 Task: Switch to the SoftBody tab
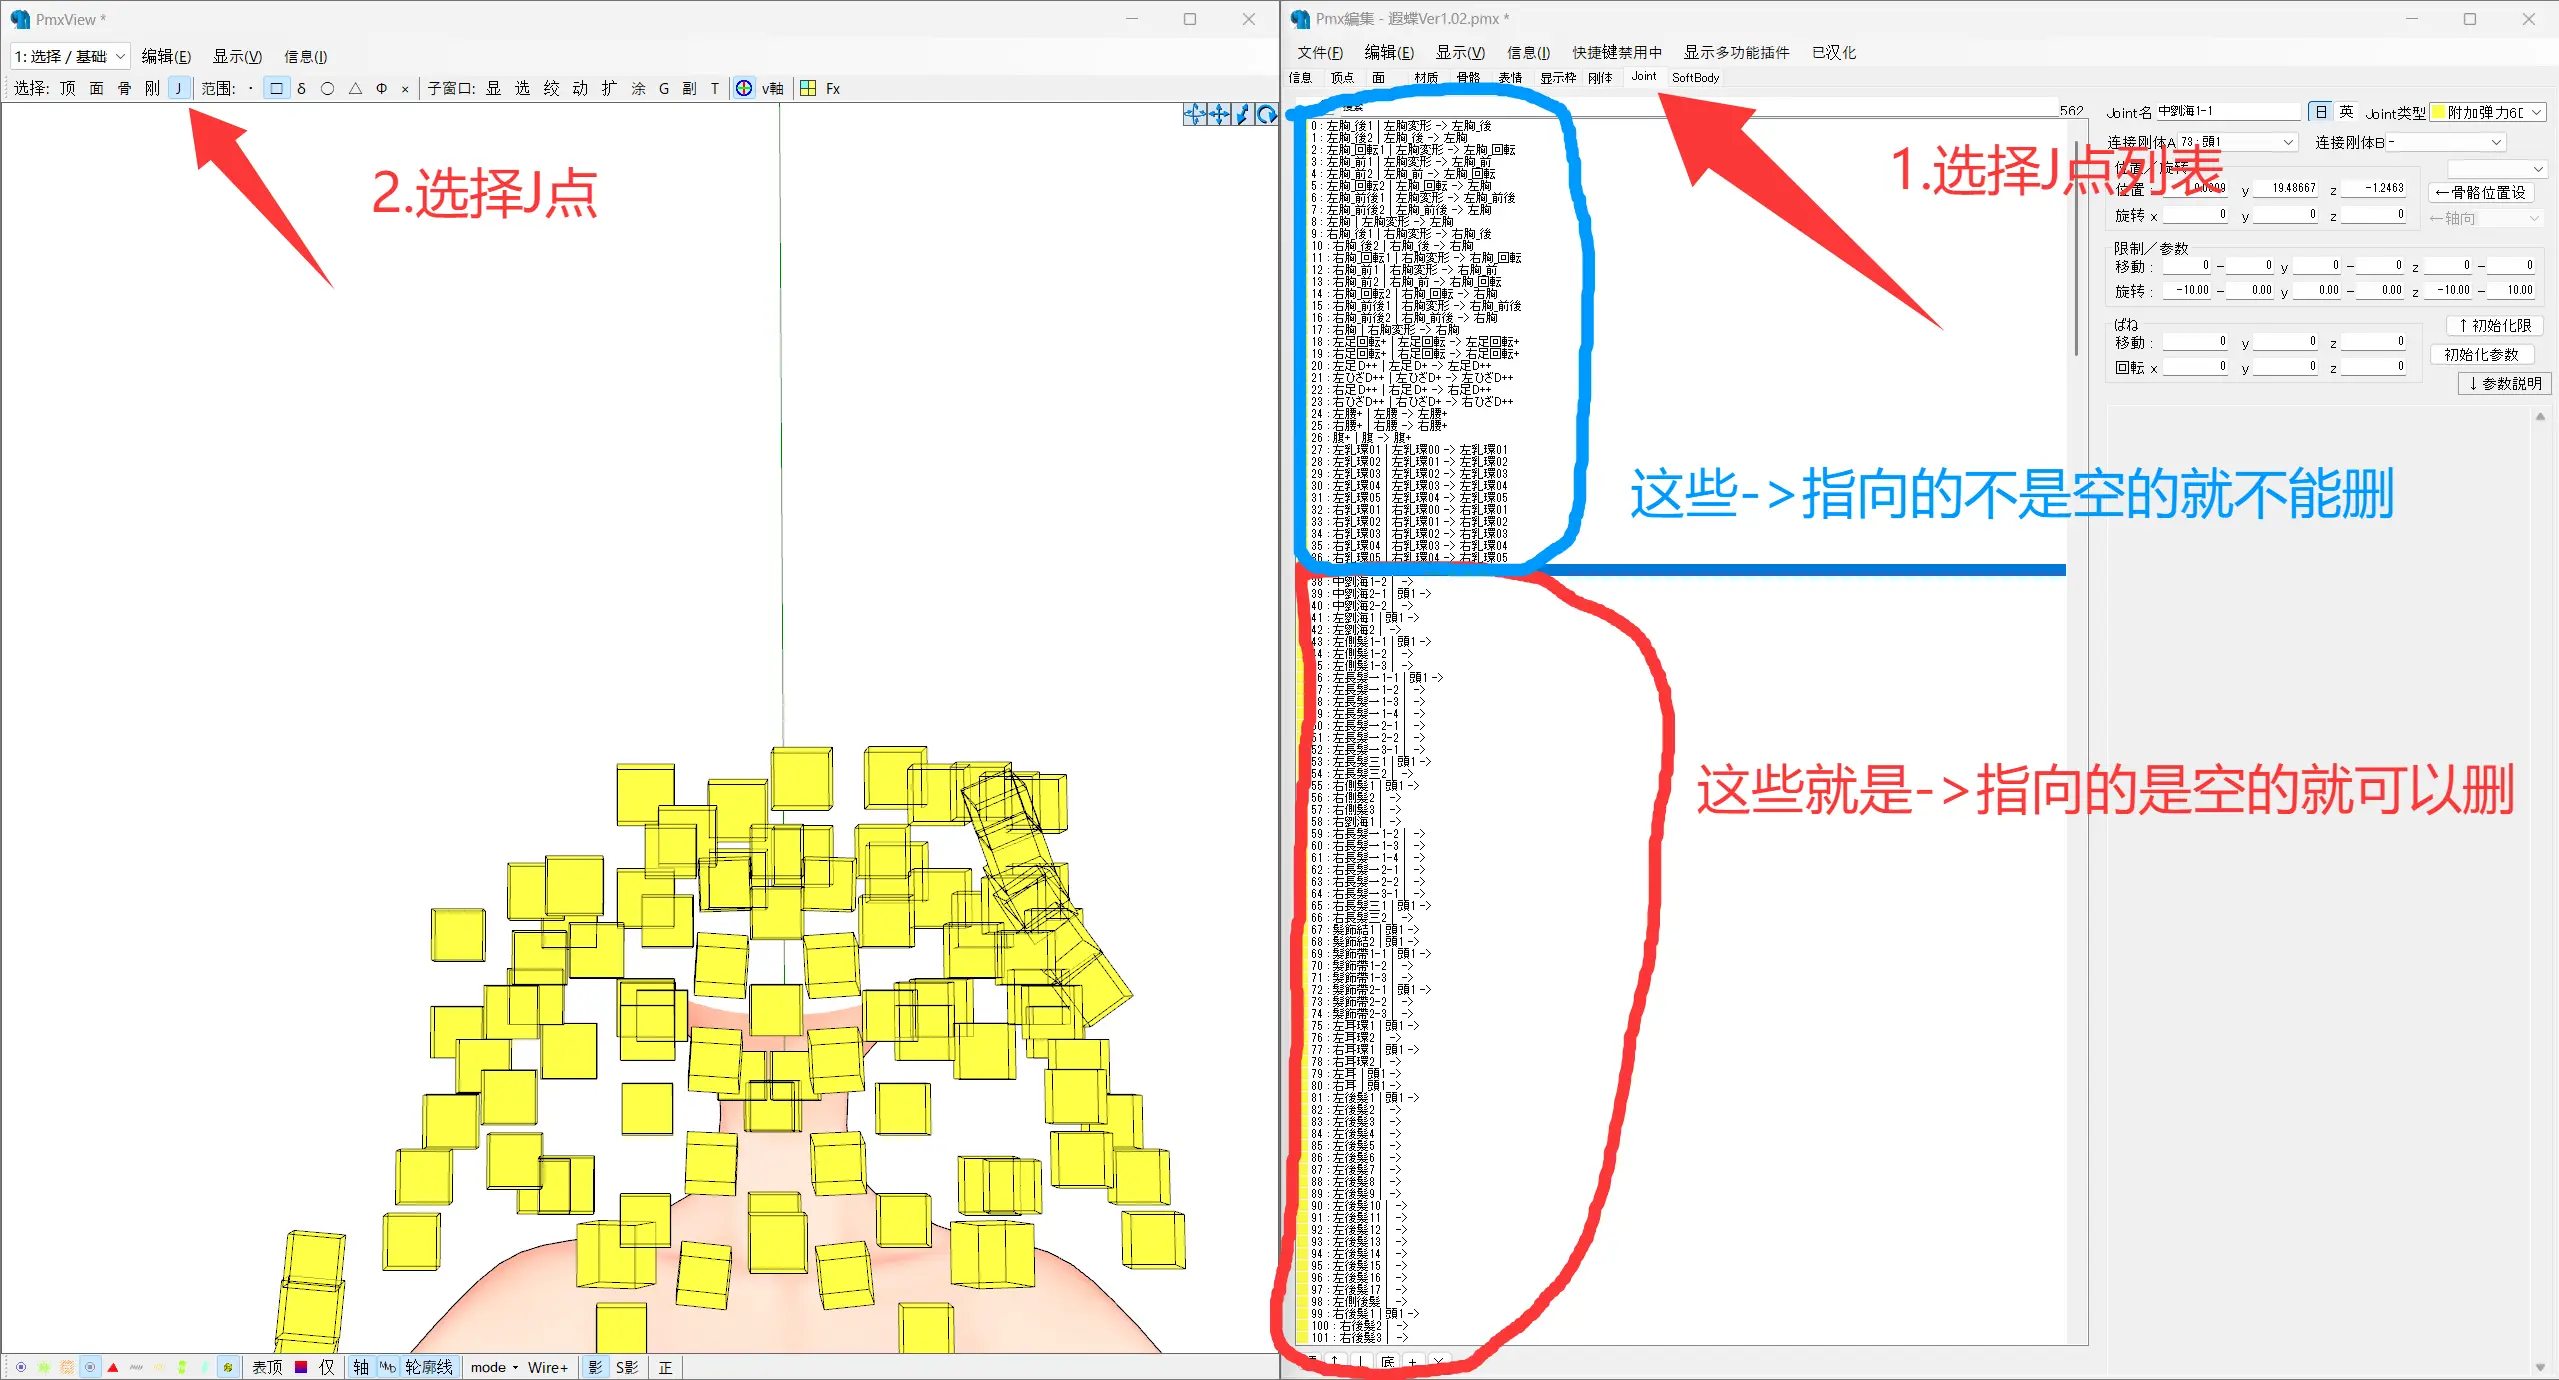pyautogui.click(x=1695, y=77)
